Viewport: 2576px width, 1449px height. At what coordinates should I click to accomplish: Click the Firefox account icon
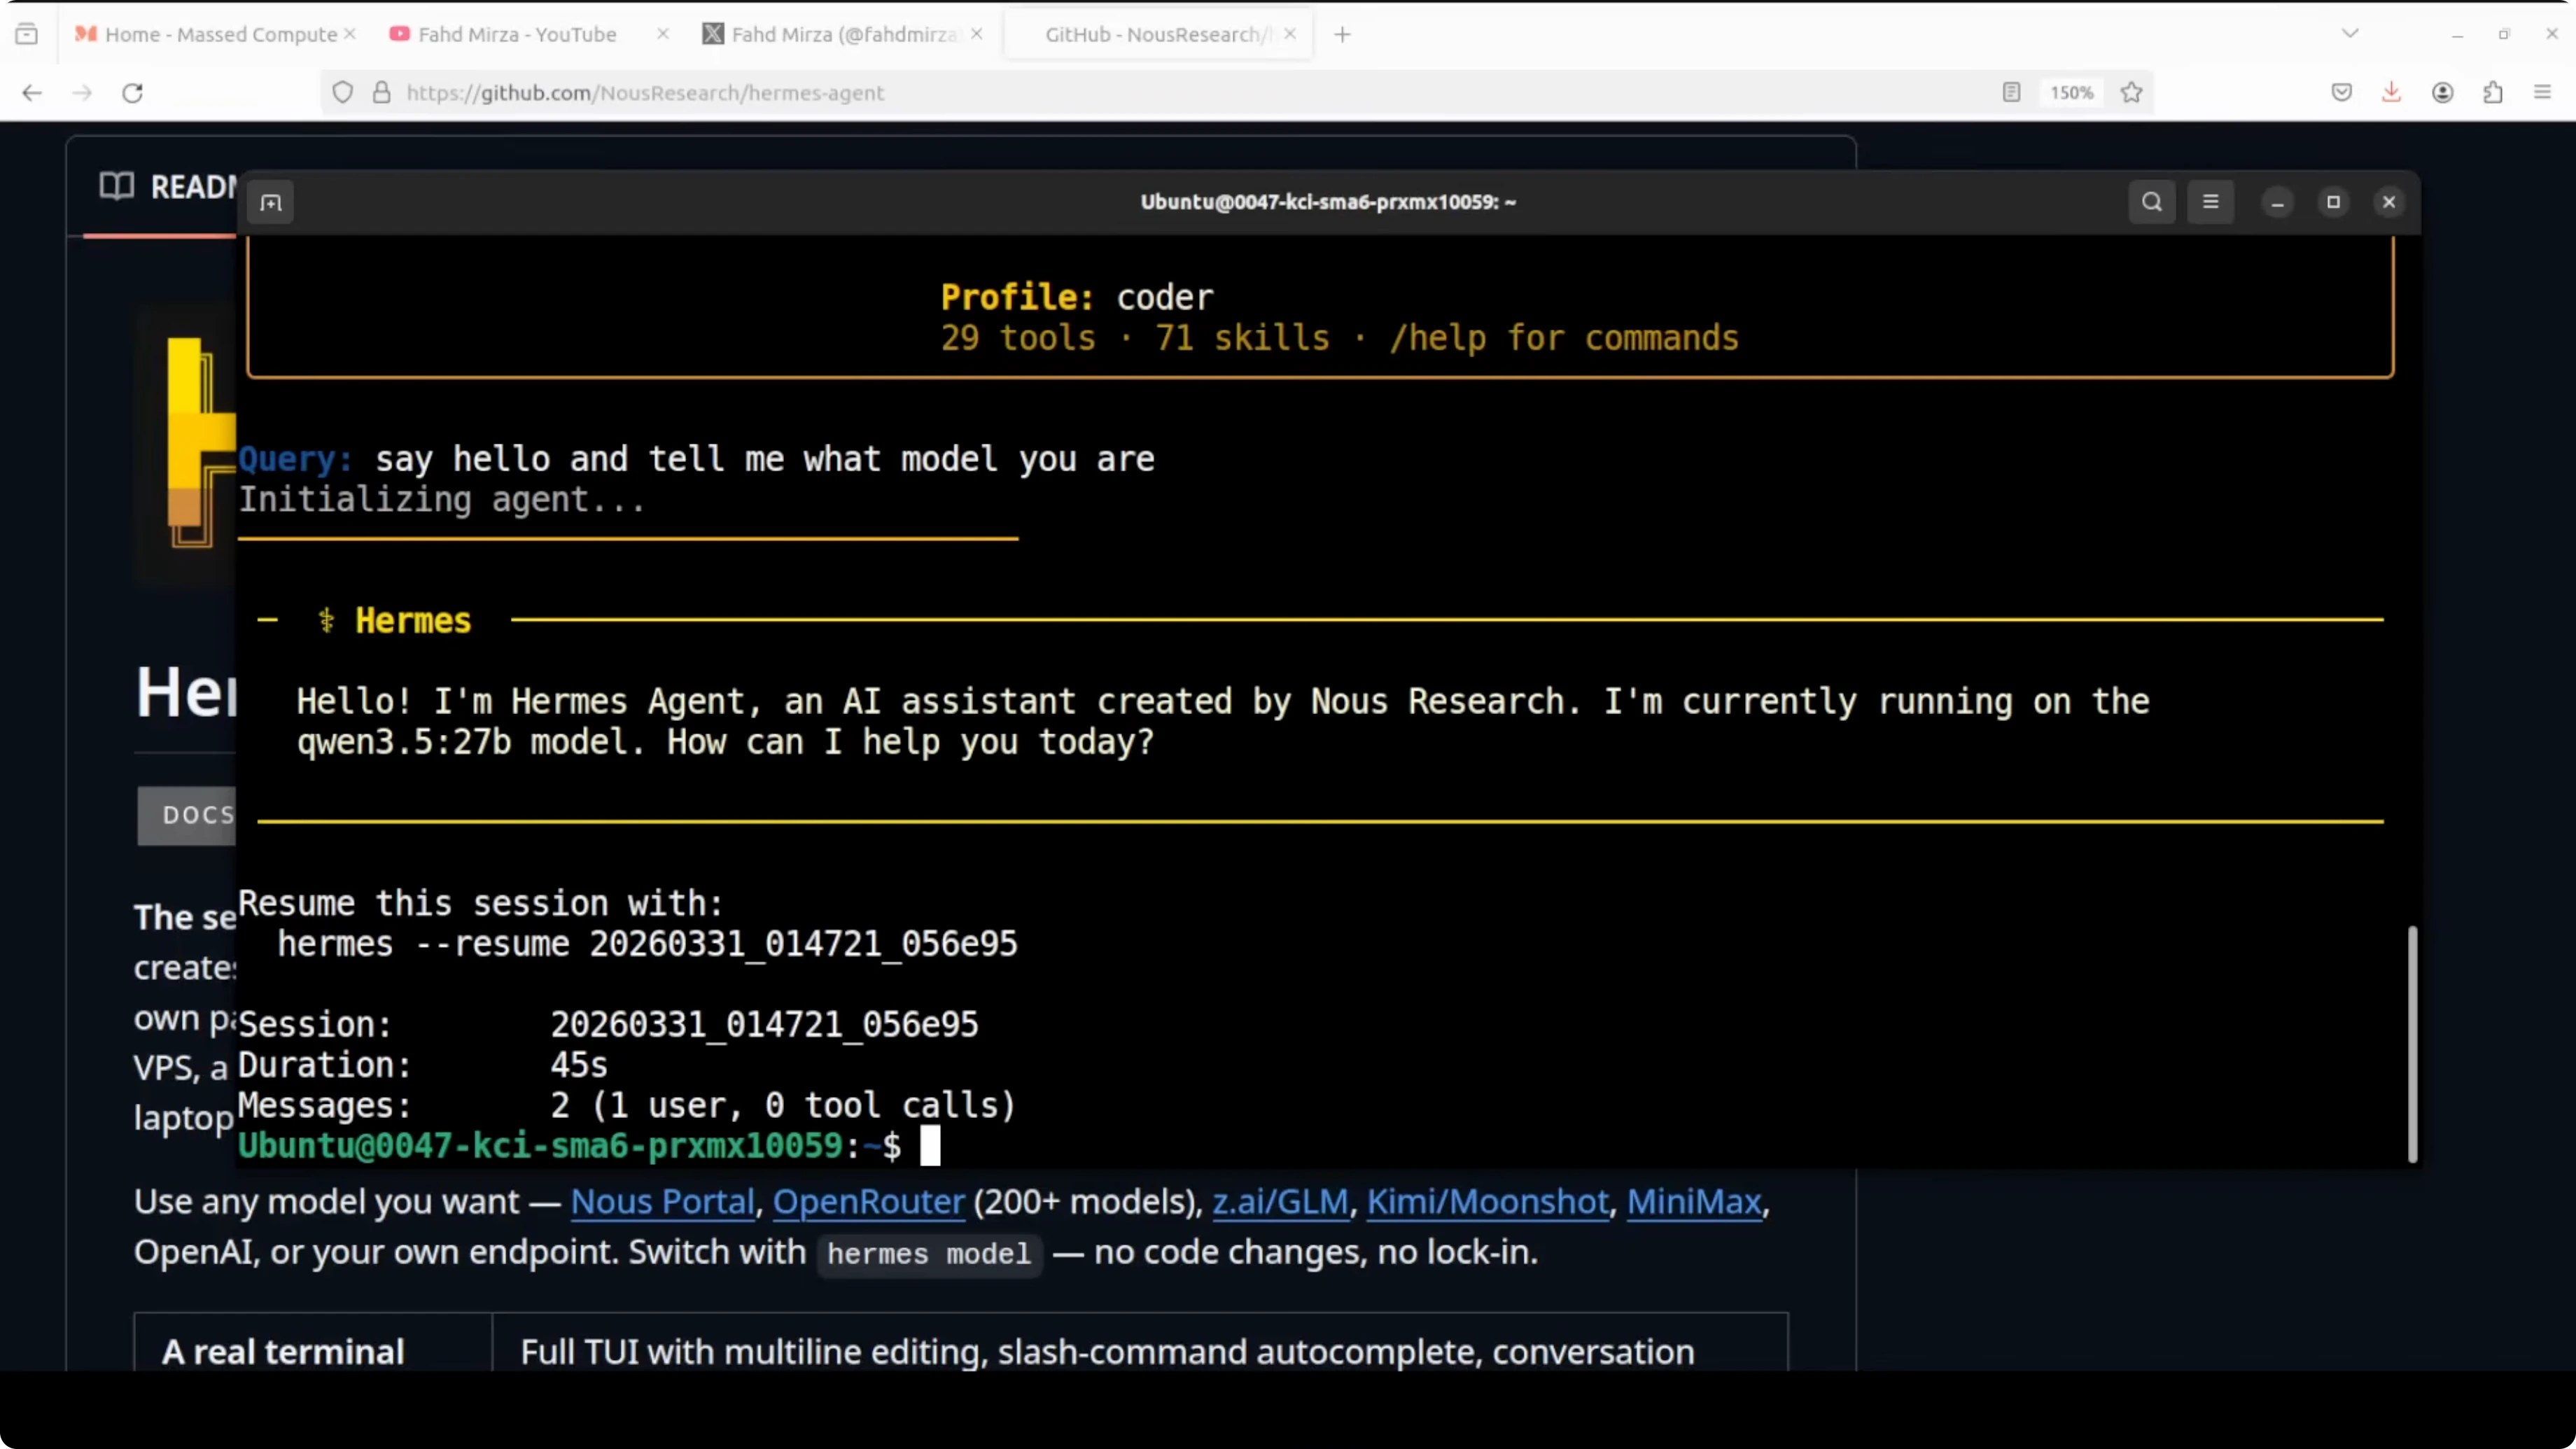pyautogui.click(x=2442, y=93)
